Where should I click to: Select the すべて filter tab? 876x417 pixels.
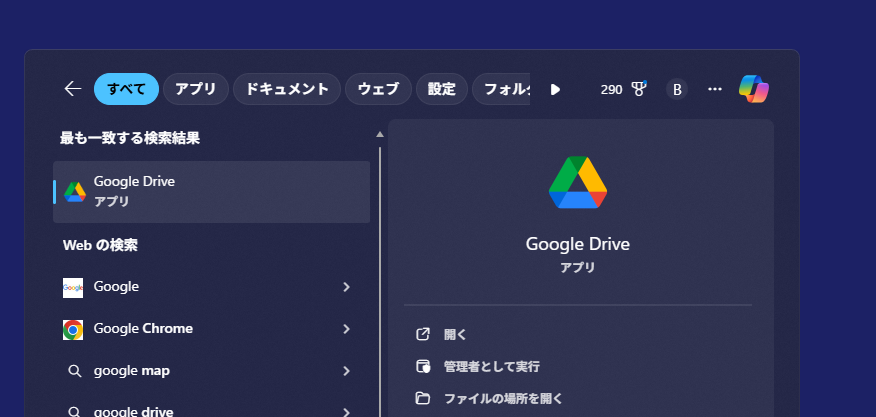click(126, 89)
